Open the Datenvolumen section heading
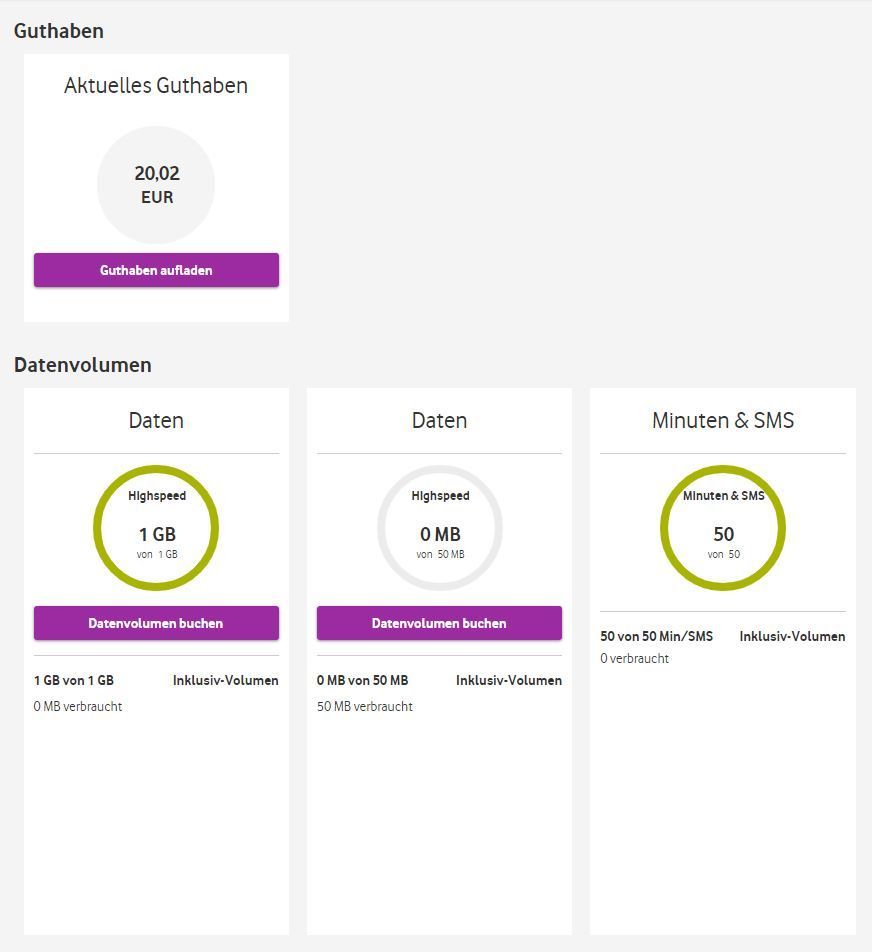The width and height of the screenshot is (872, 952). tap(83, 365)
